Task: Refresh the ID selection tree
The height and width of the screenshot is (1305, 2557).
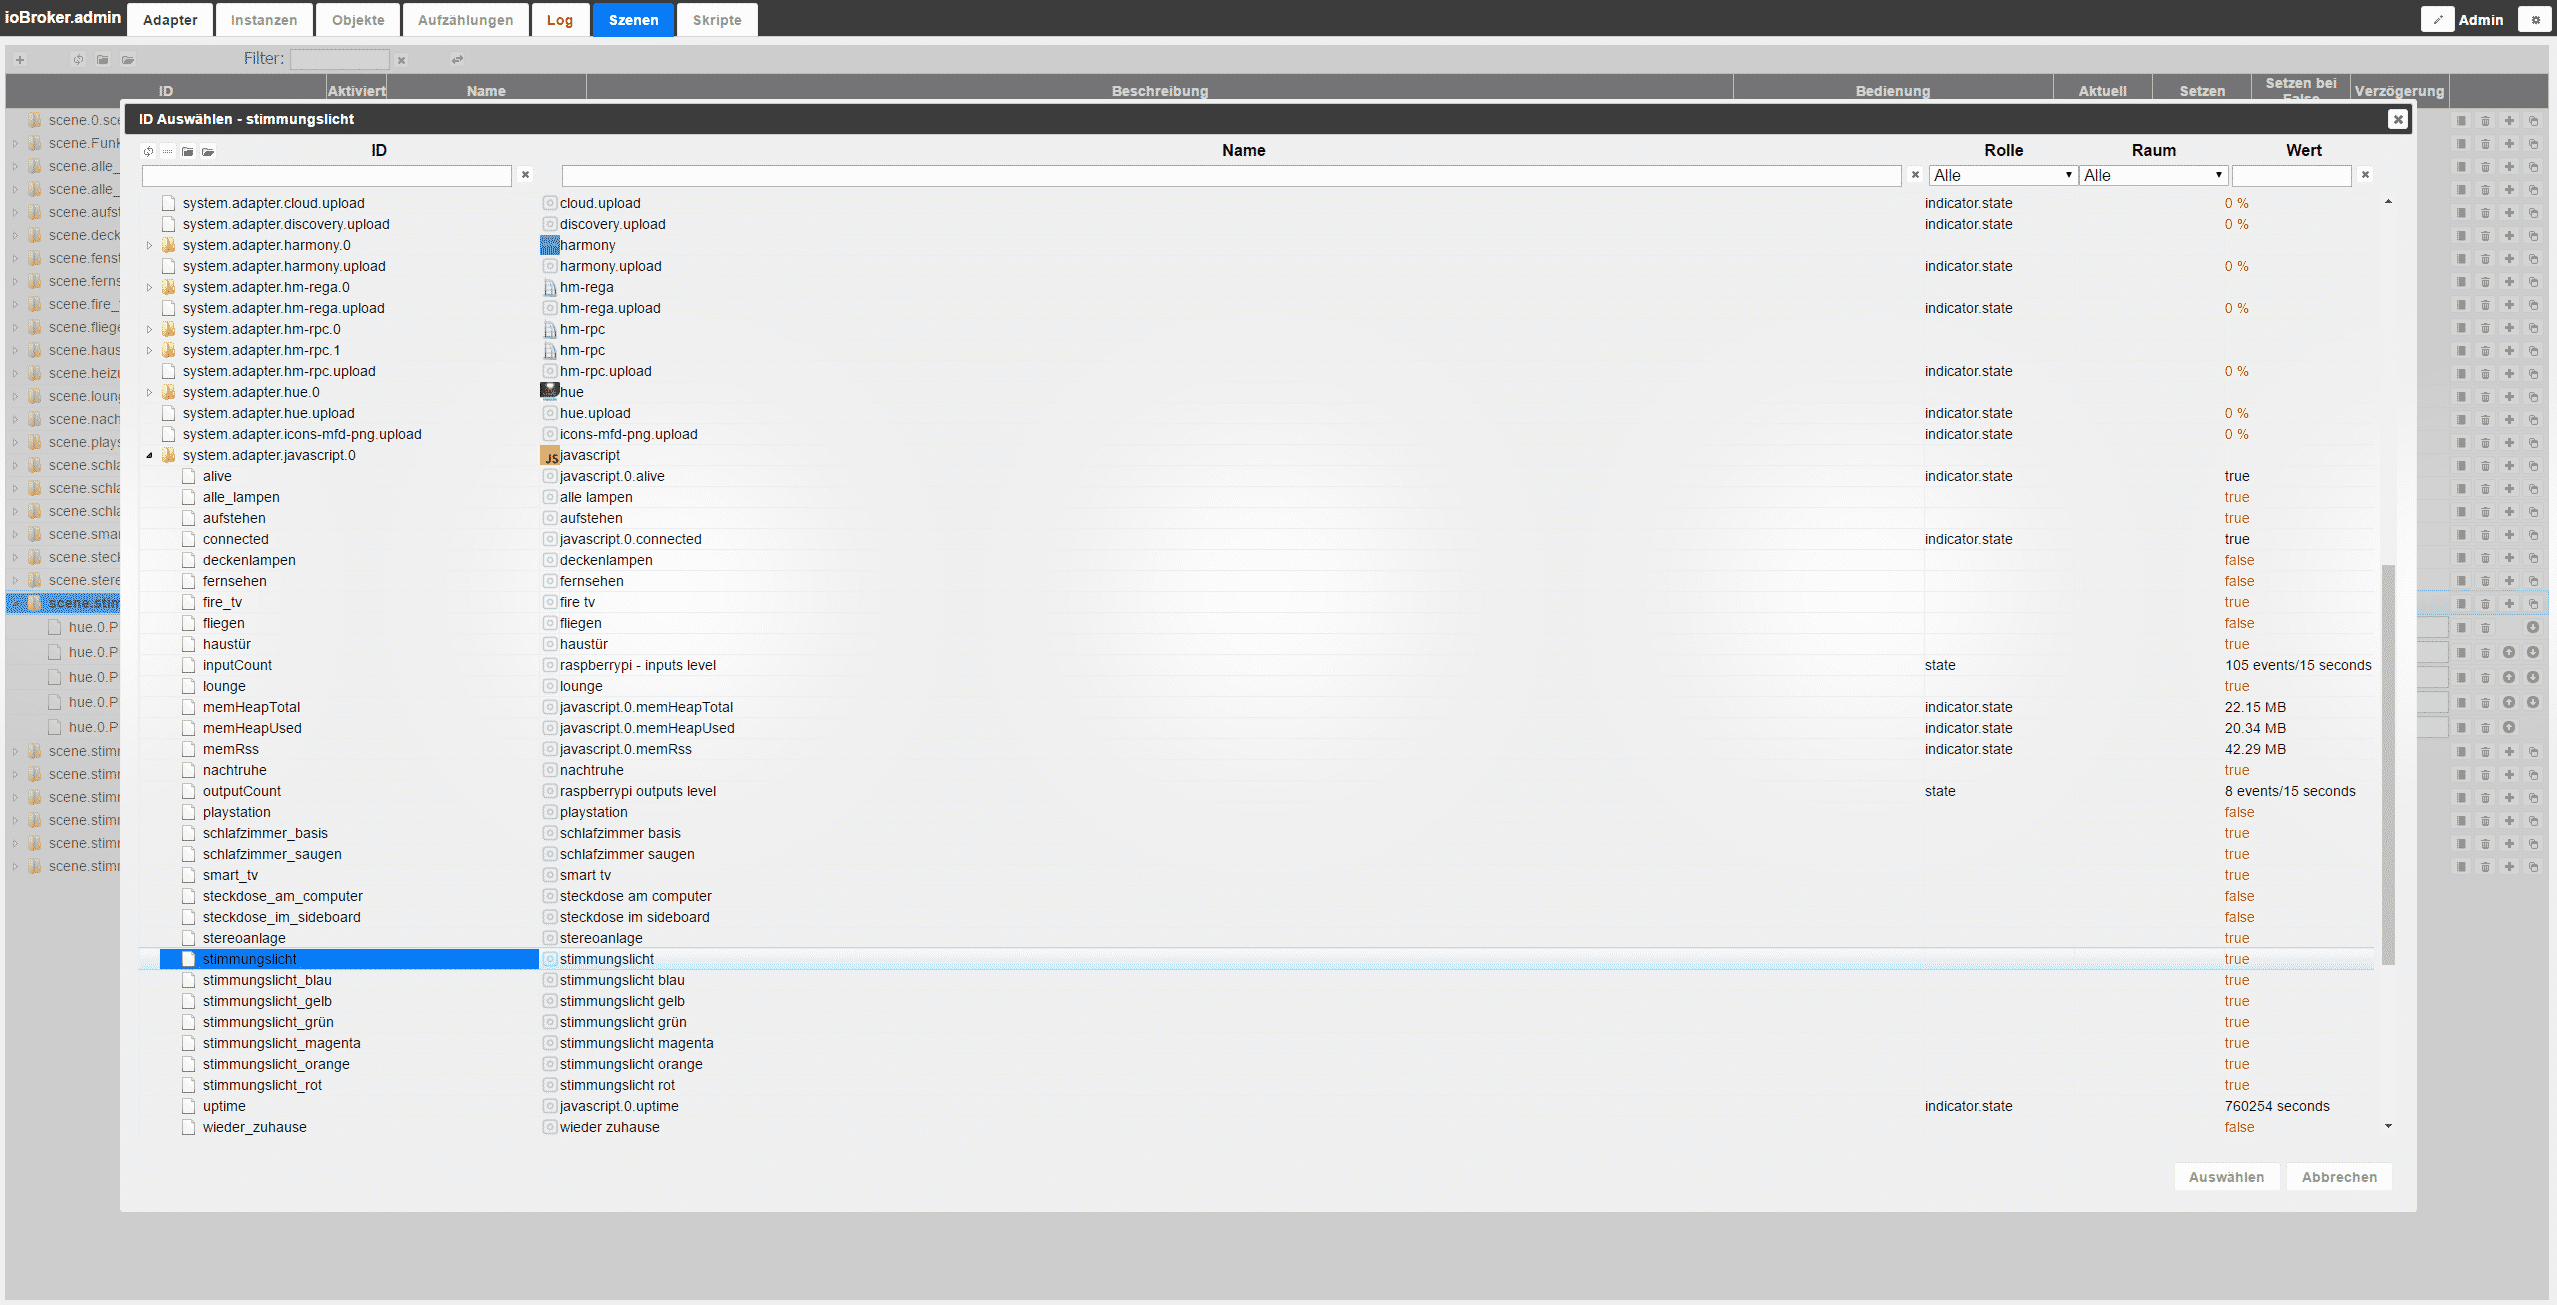Action: point(148,152)
